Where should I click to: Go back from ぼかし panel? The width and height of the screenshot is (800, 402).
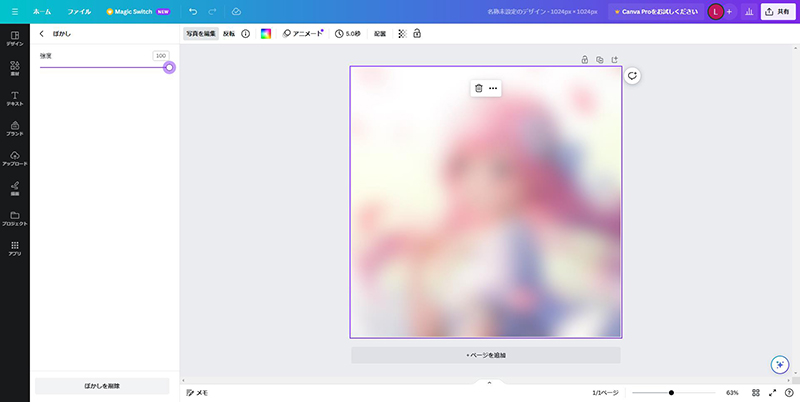tap(42, 34)
